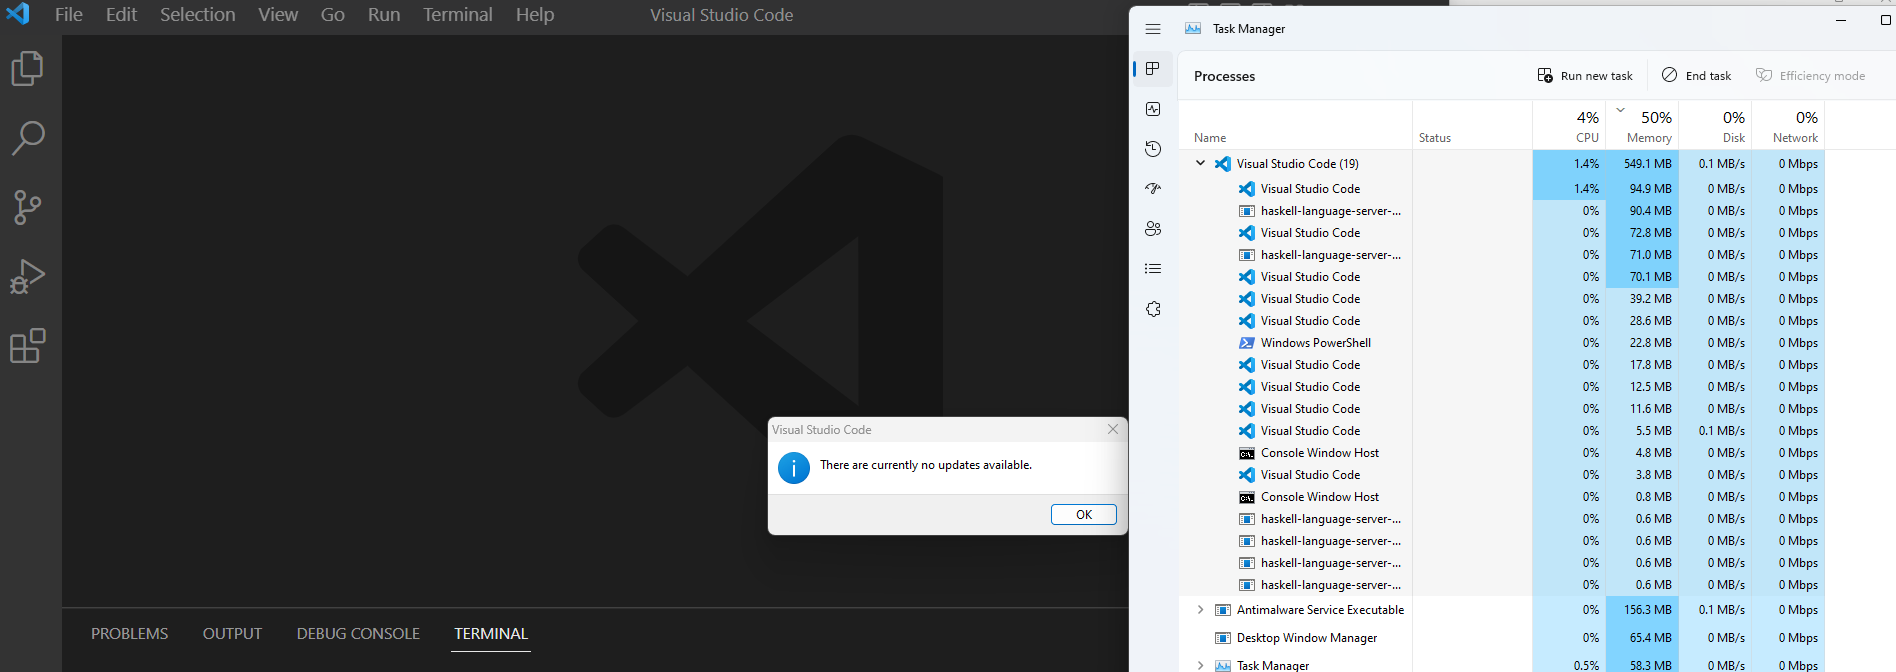Open the Search view in VS Code

tap(28, 138)
